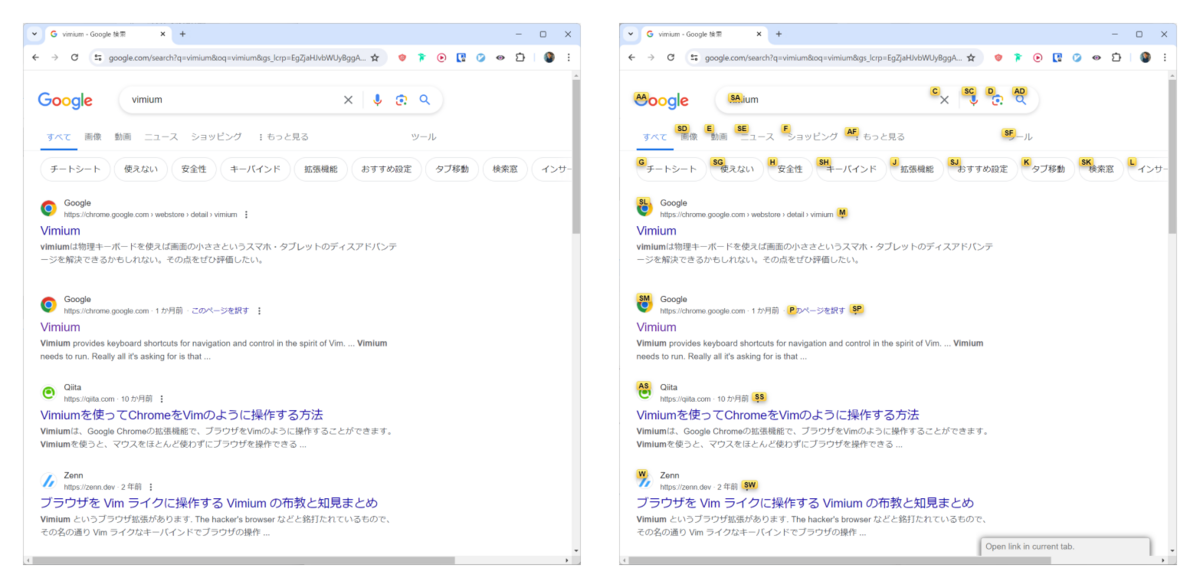Image resolution: width=1200 pixels, height=588 pixels.
Task: Open a new tab in left window
Action: coord(182,34)
